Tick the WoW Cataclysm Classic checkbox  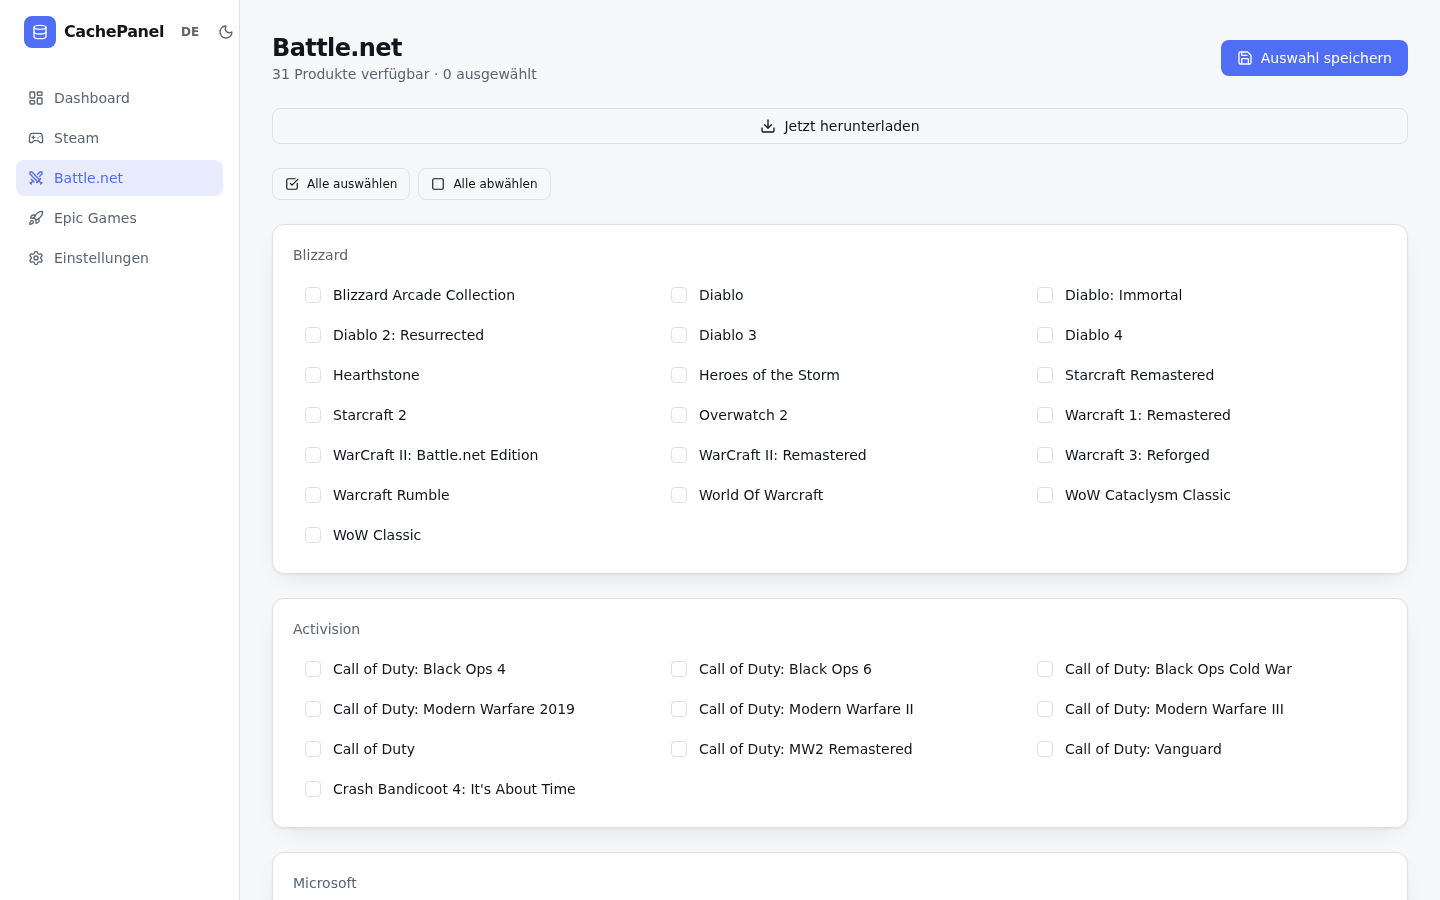(x=1045, y=495)
